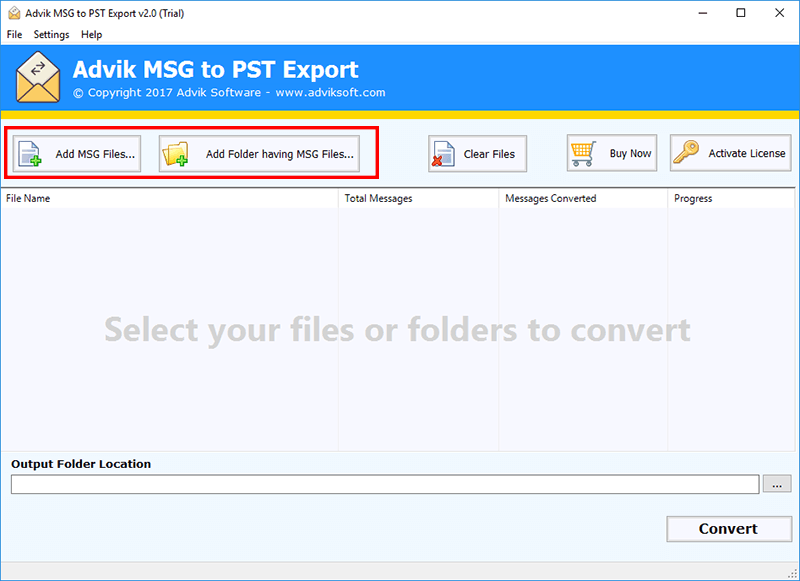The height and width of the screenshot is (581, 800).
Task: Maximize the Advik MSG to PST window
Action: 741,13
